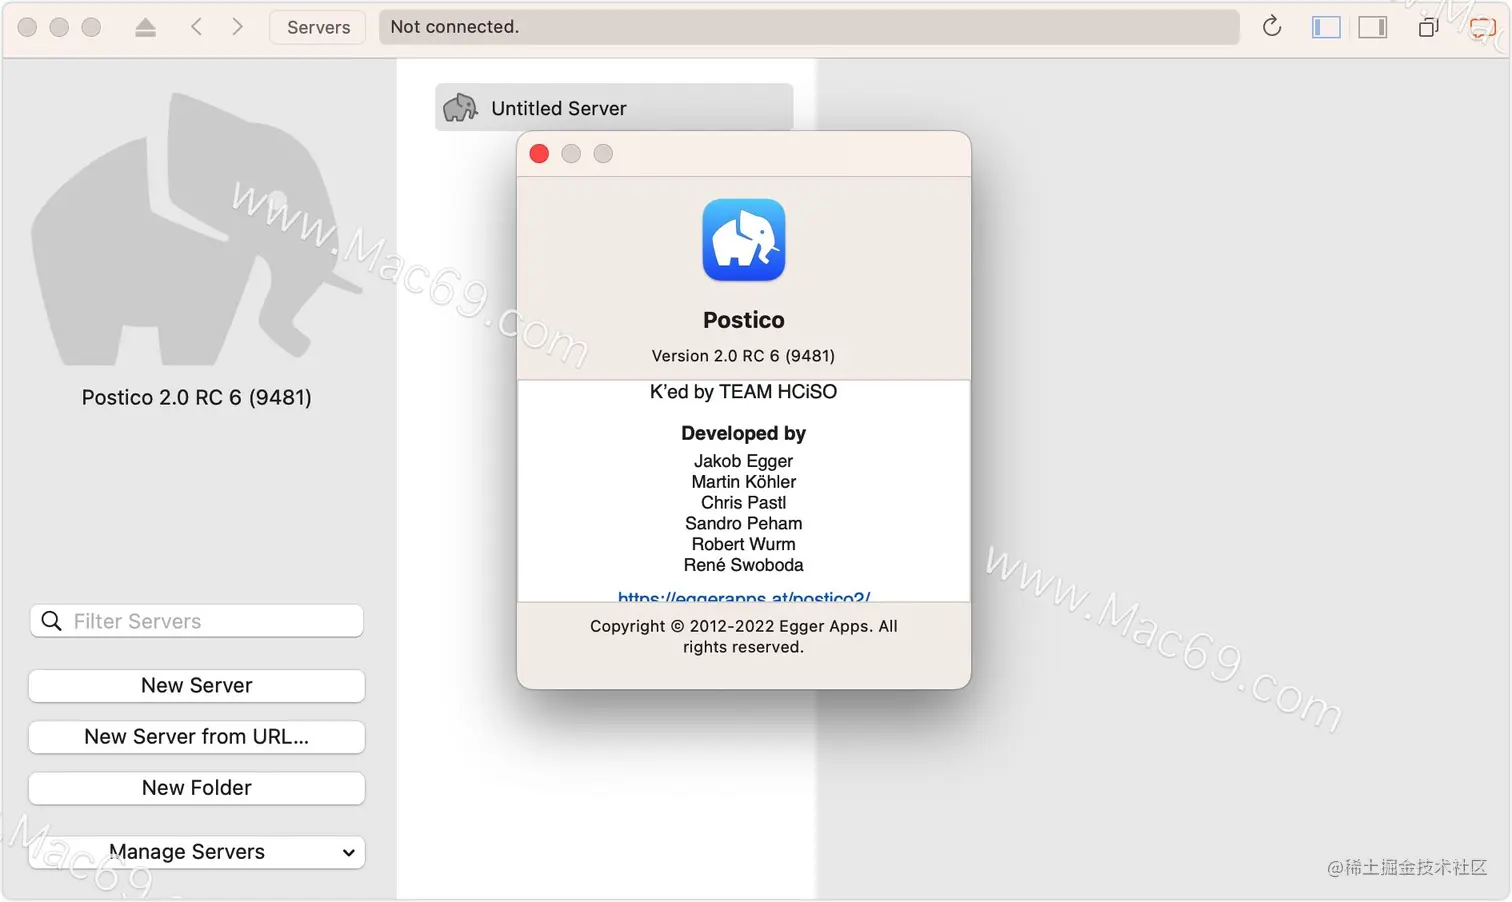Select the Untitled Server entry
The height and width of the screenshot is (902, 1512).
[x=614, y=108]
